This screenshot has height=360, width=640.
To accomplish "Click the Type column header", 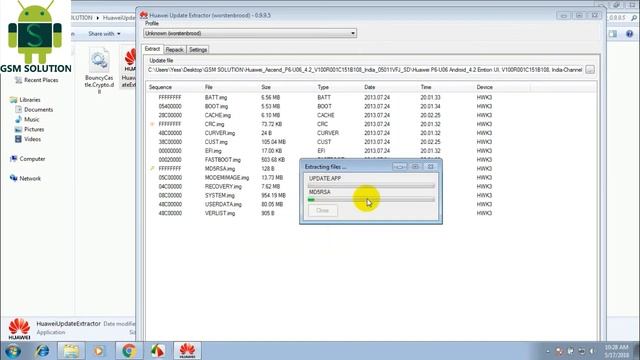I will 323,87.
